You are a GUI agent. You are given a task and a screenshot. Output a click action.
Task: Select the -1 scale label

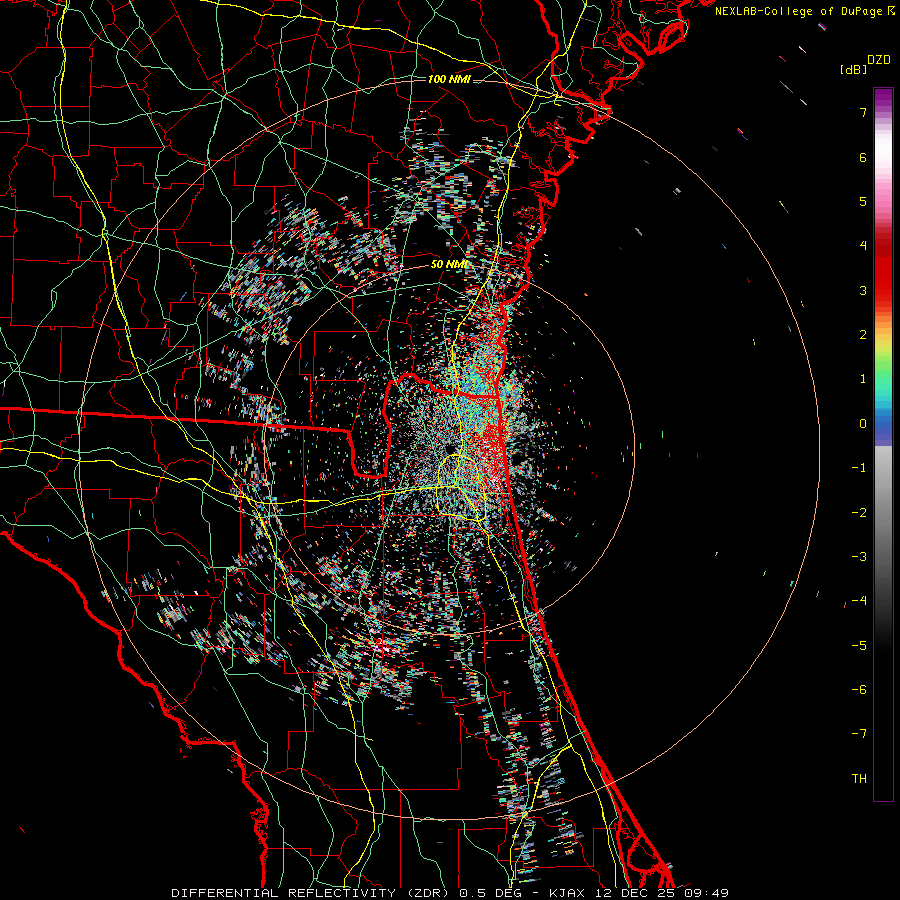coord(859,468)
